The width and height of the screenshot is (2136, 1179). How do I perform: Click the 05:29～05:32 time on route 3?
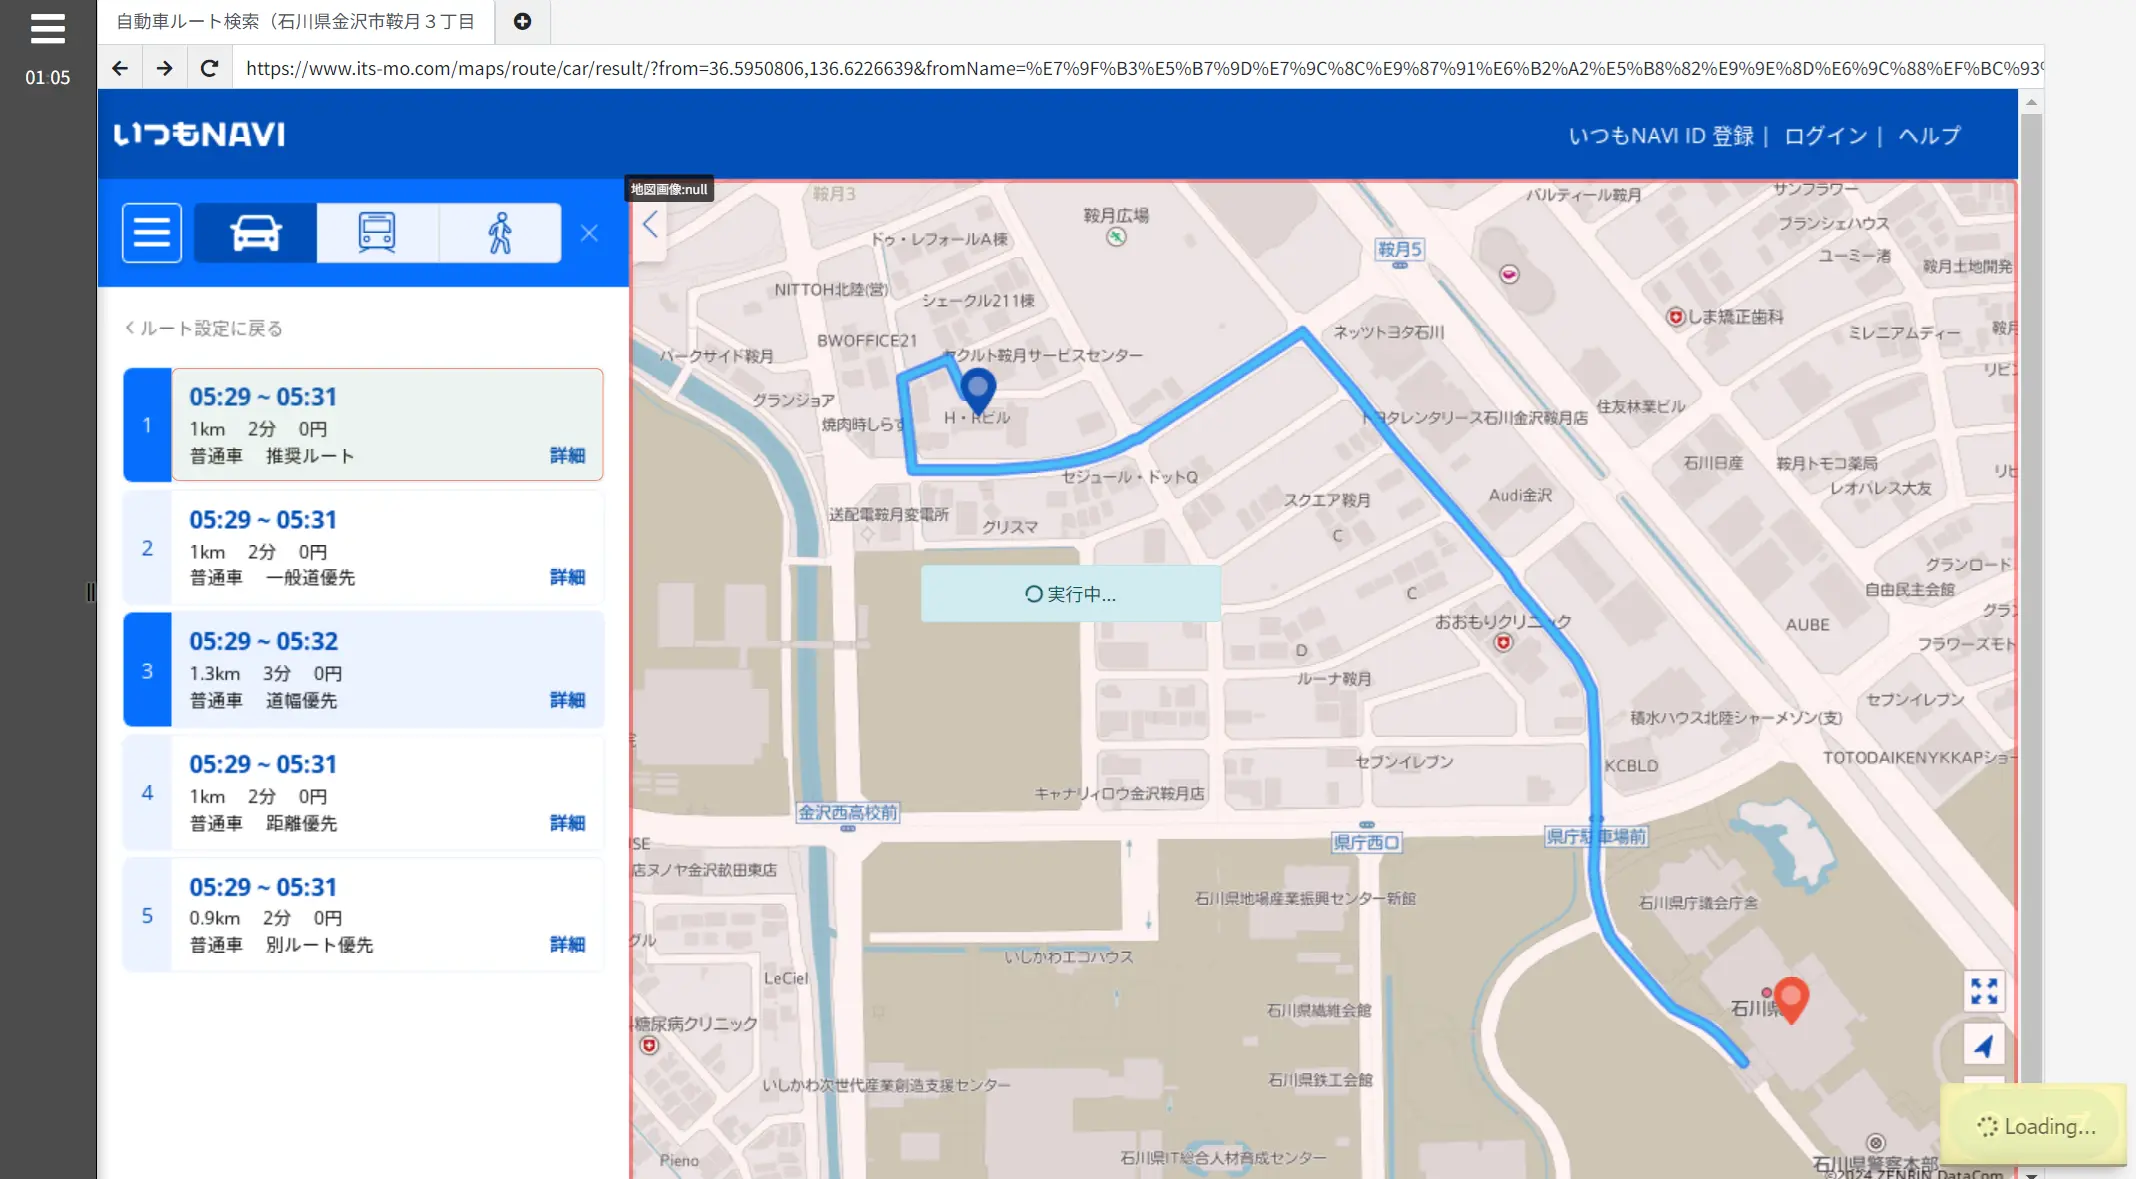[264, 642]
